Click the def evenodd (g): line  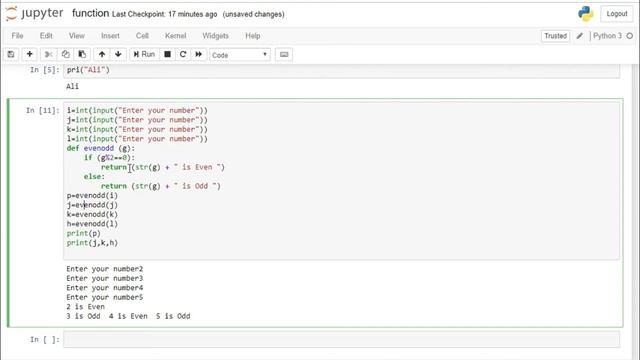[101, 148]
